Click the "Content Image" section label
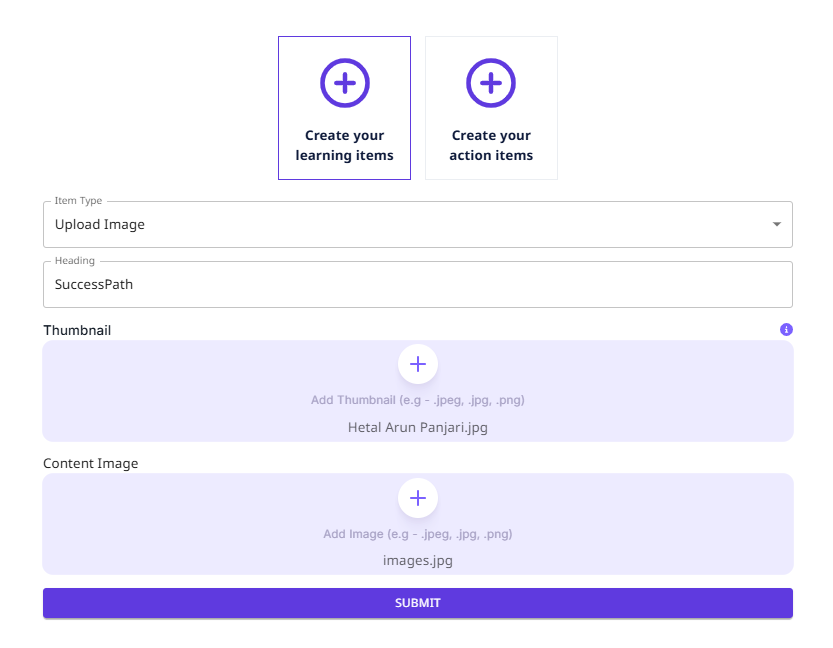833x648 pixels. point(91,464)
